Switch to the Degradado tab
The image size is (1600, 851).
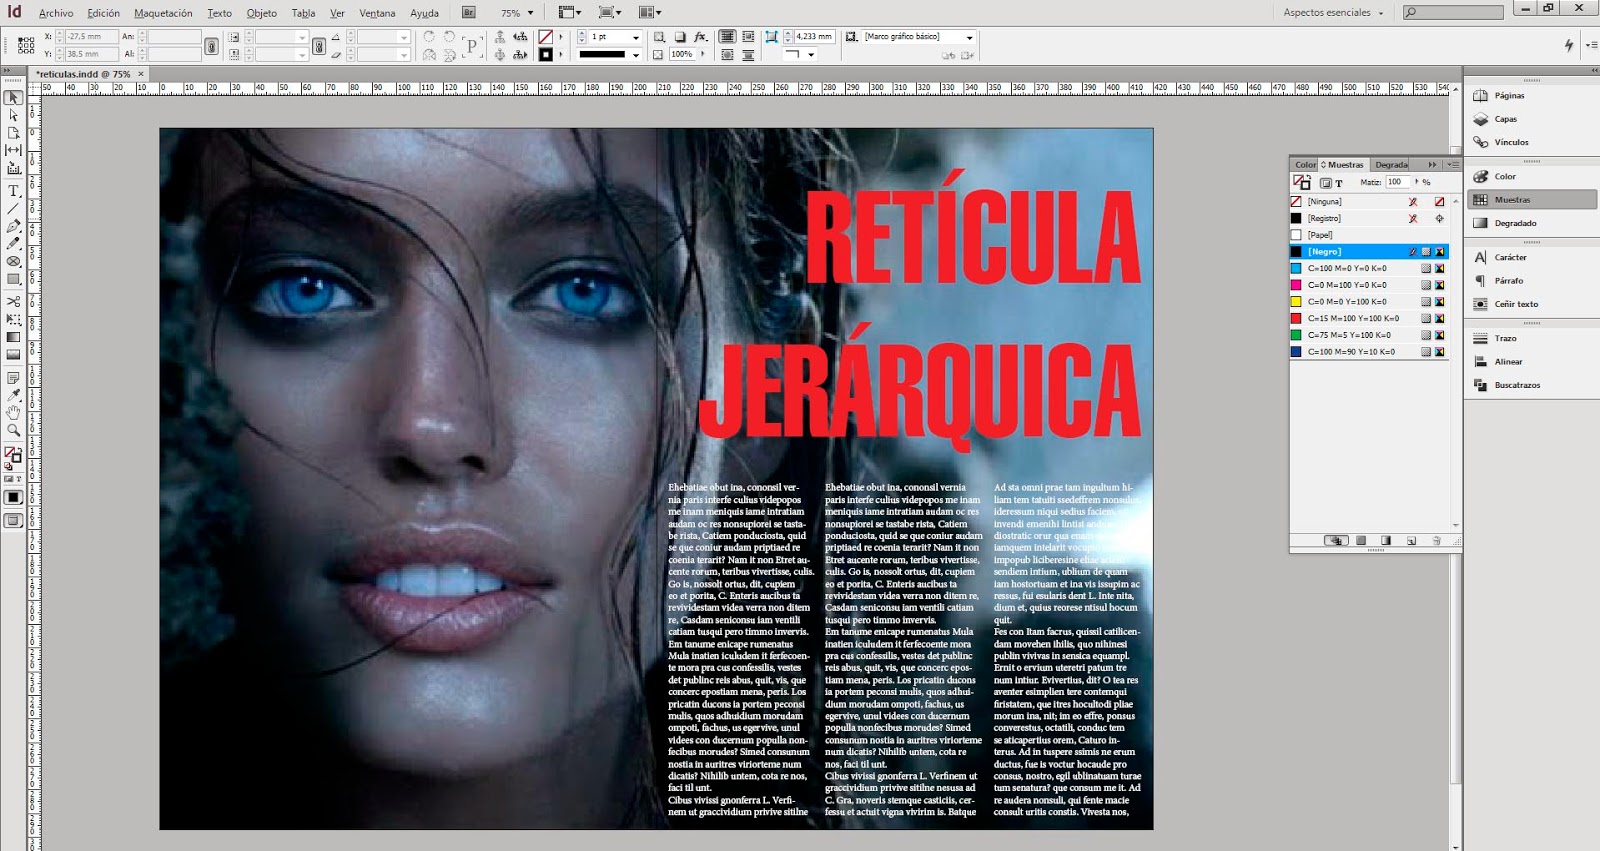[x=1391, y=165]
